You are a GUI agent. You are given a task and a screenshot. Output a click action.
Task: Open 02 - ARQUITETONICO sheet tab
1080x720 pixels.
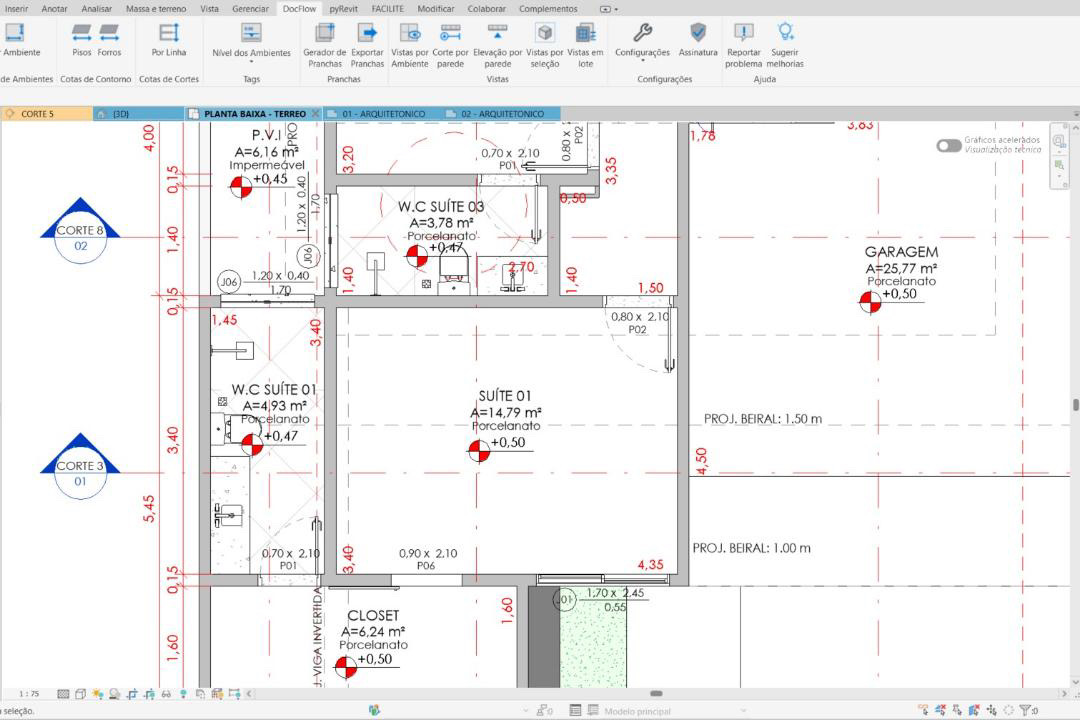coord(502,114)
